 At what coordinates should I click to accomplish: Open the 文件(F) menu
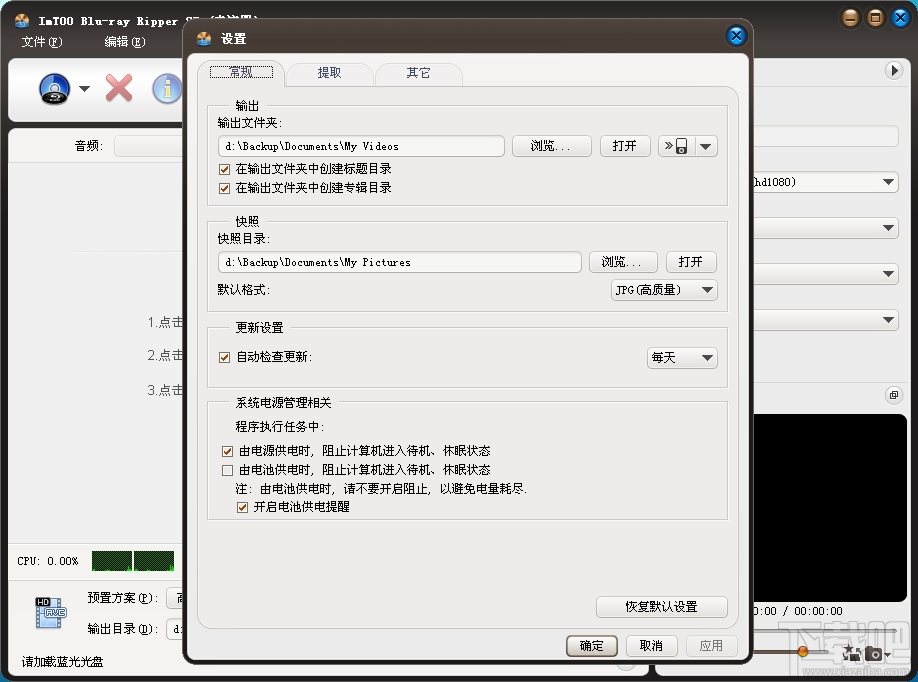[41, 43]
